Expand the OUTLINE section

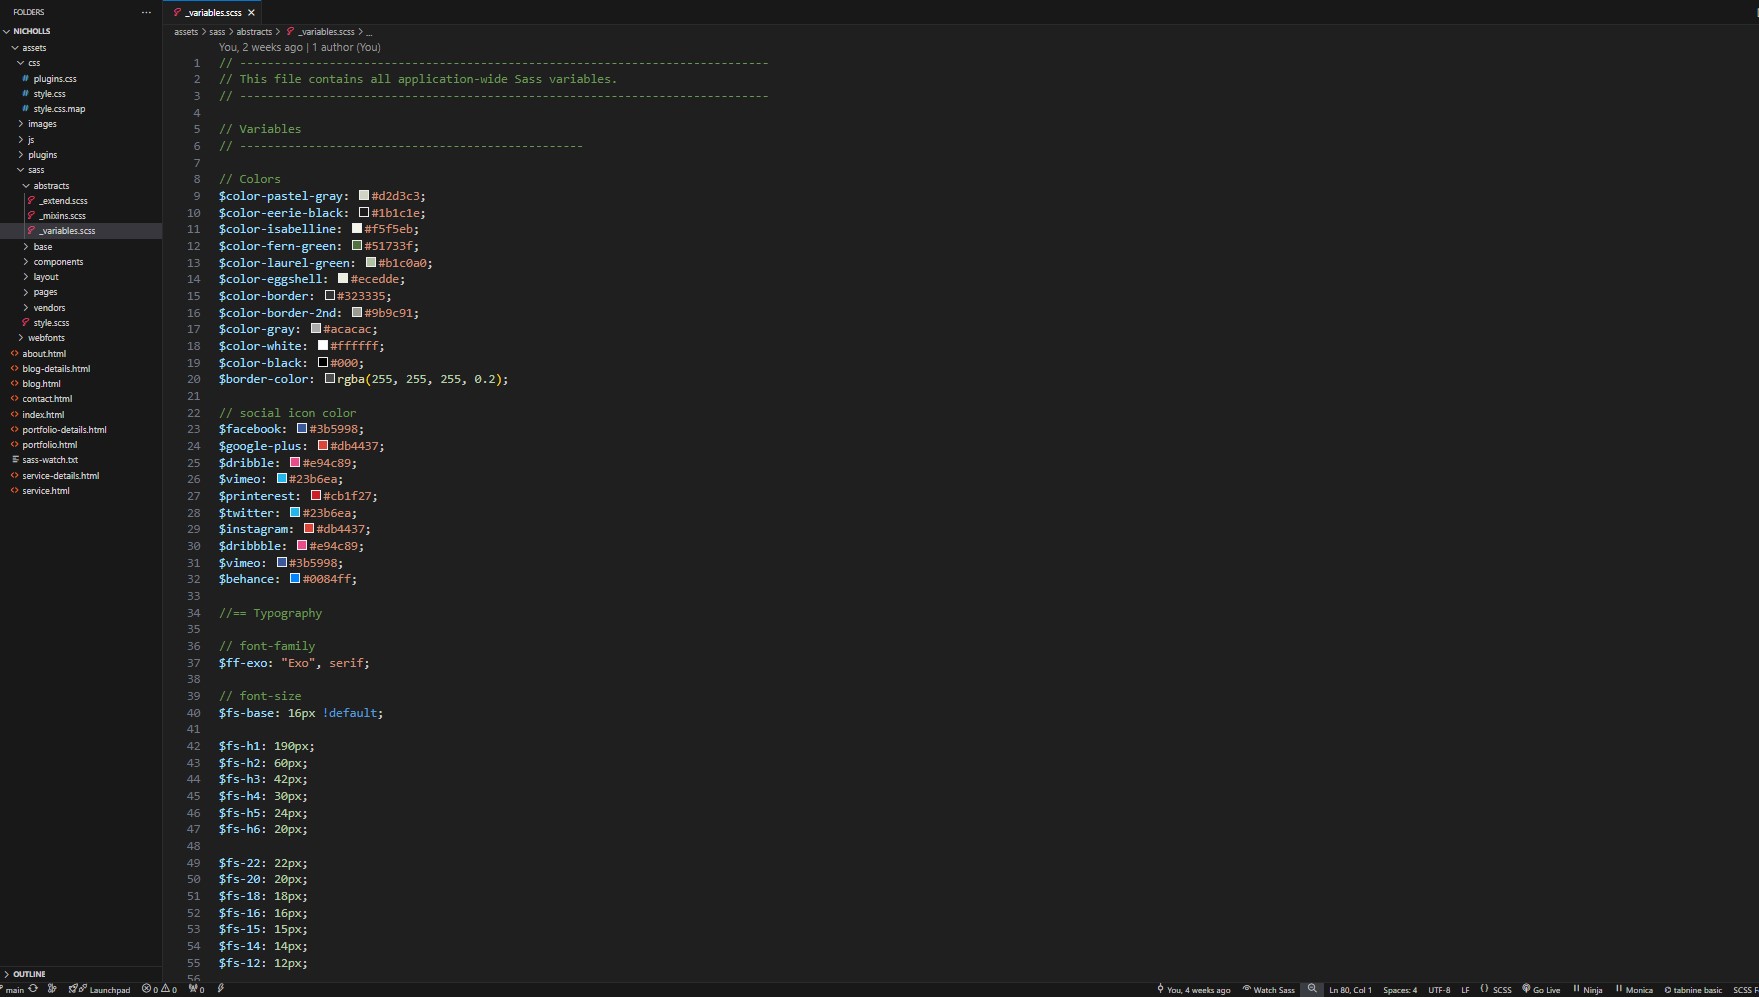click(29, 974)
